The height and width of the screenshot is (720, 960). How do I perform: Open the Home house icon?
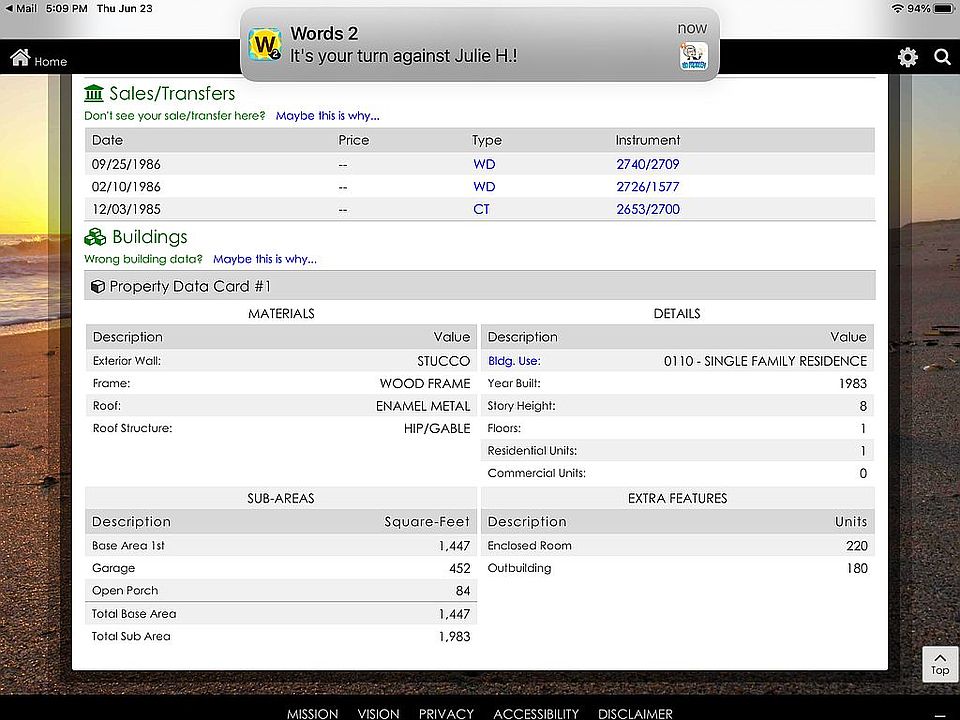[x=20, y=58]
